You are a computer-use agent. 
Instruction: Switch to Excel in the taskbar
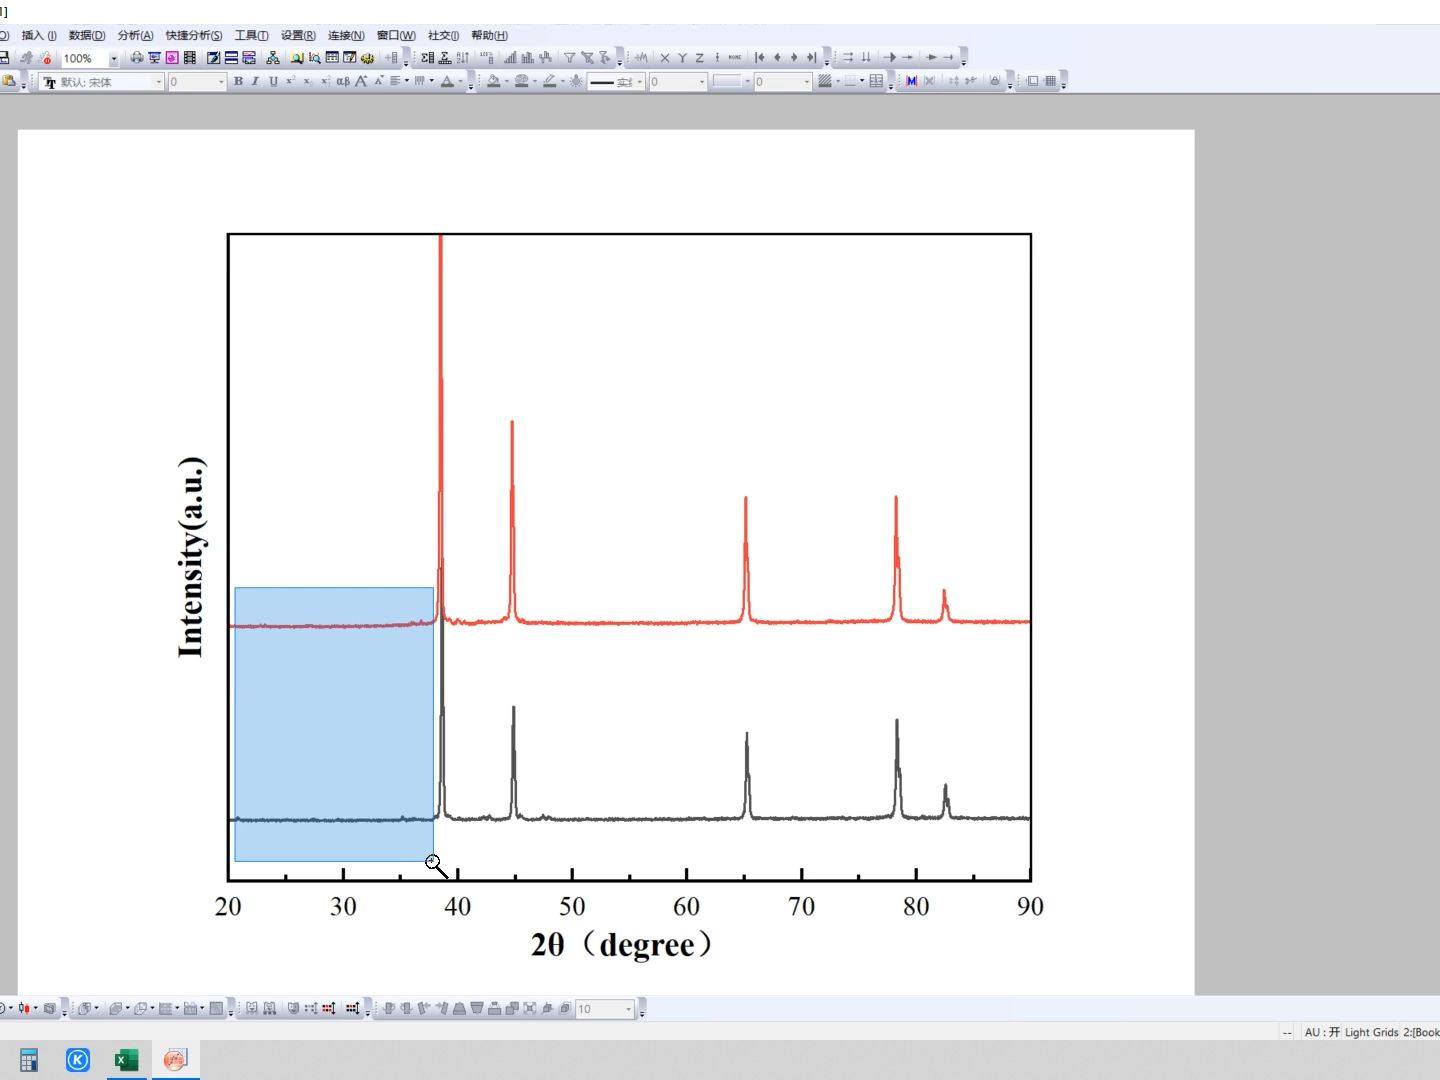[x=126, y=1060]
